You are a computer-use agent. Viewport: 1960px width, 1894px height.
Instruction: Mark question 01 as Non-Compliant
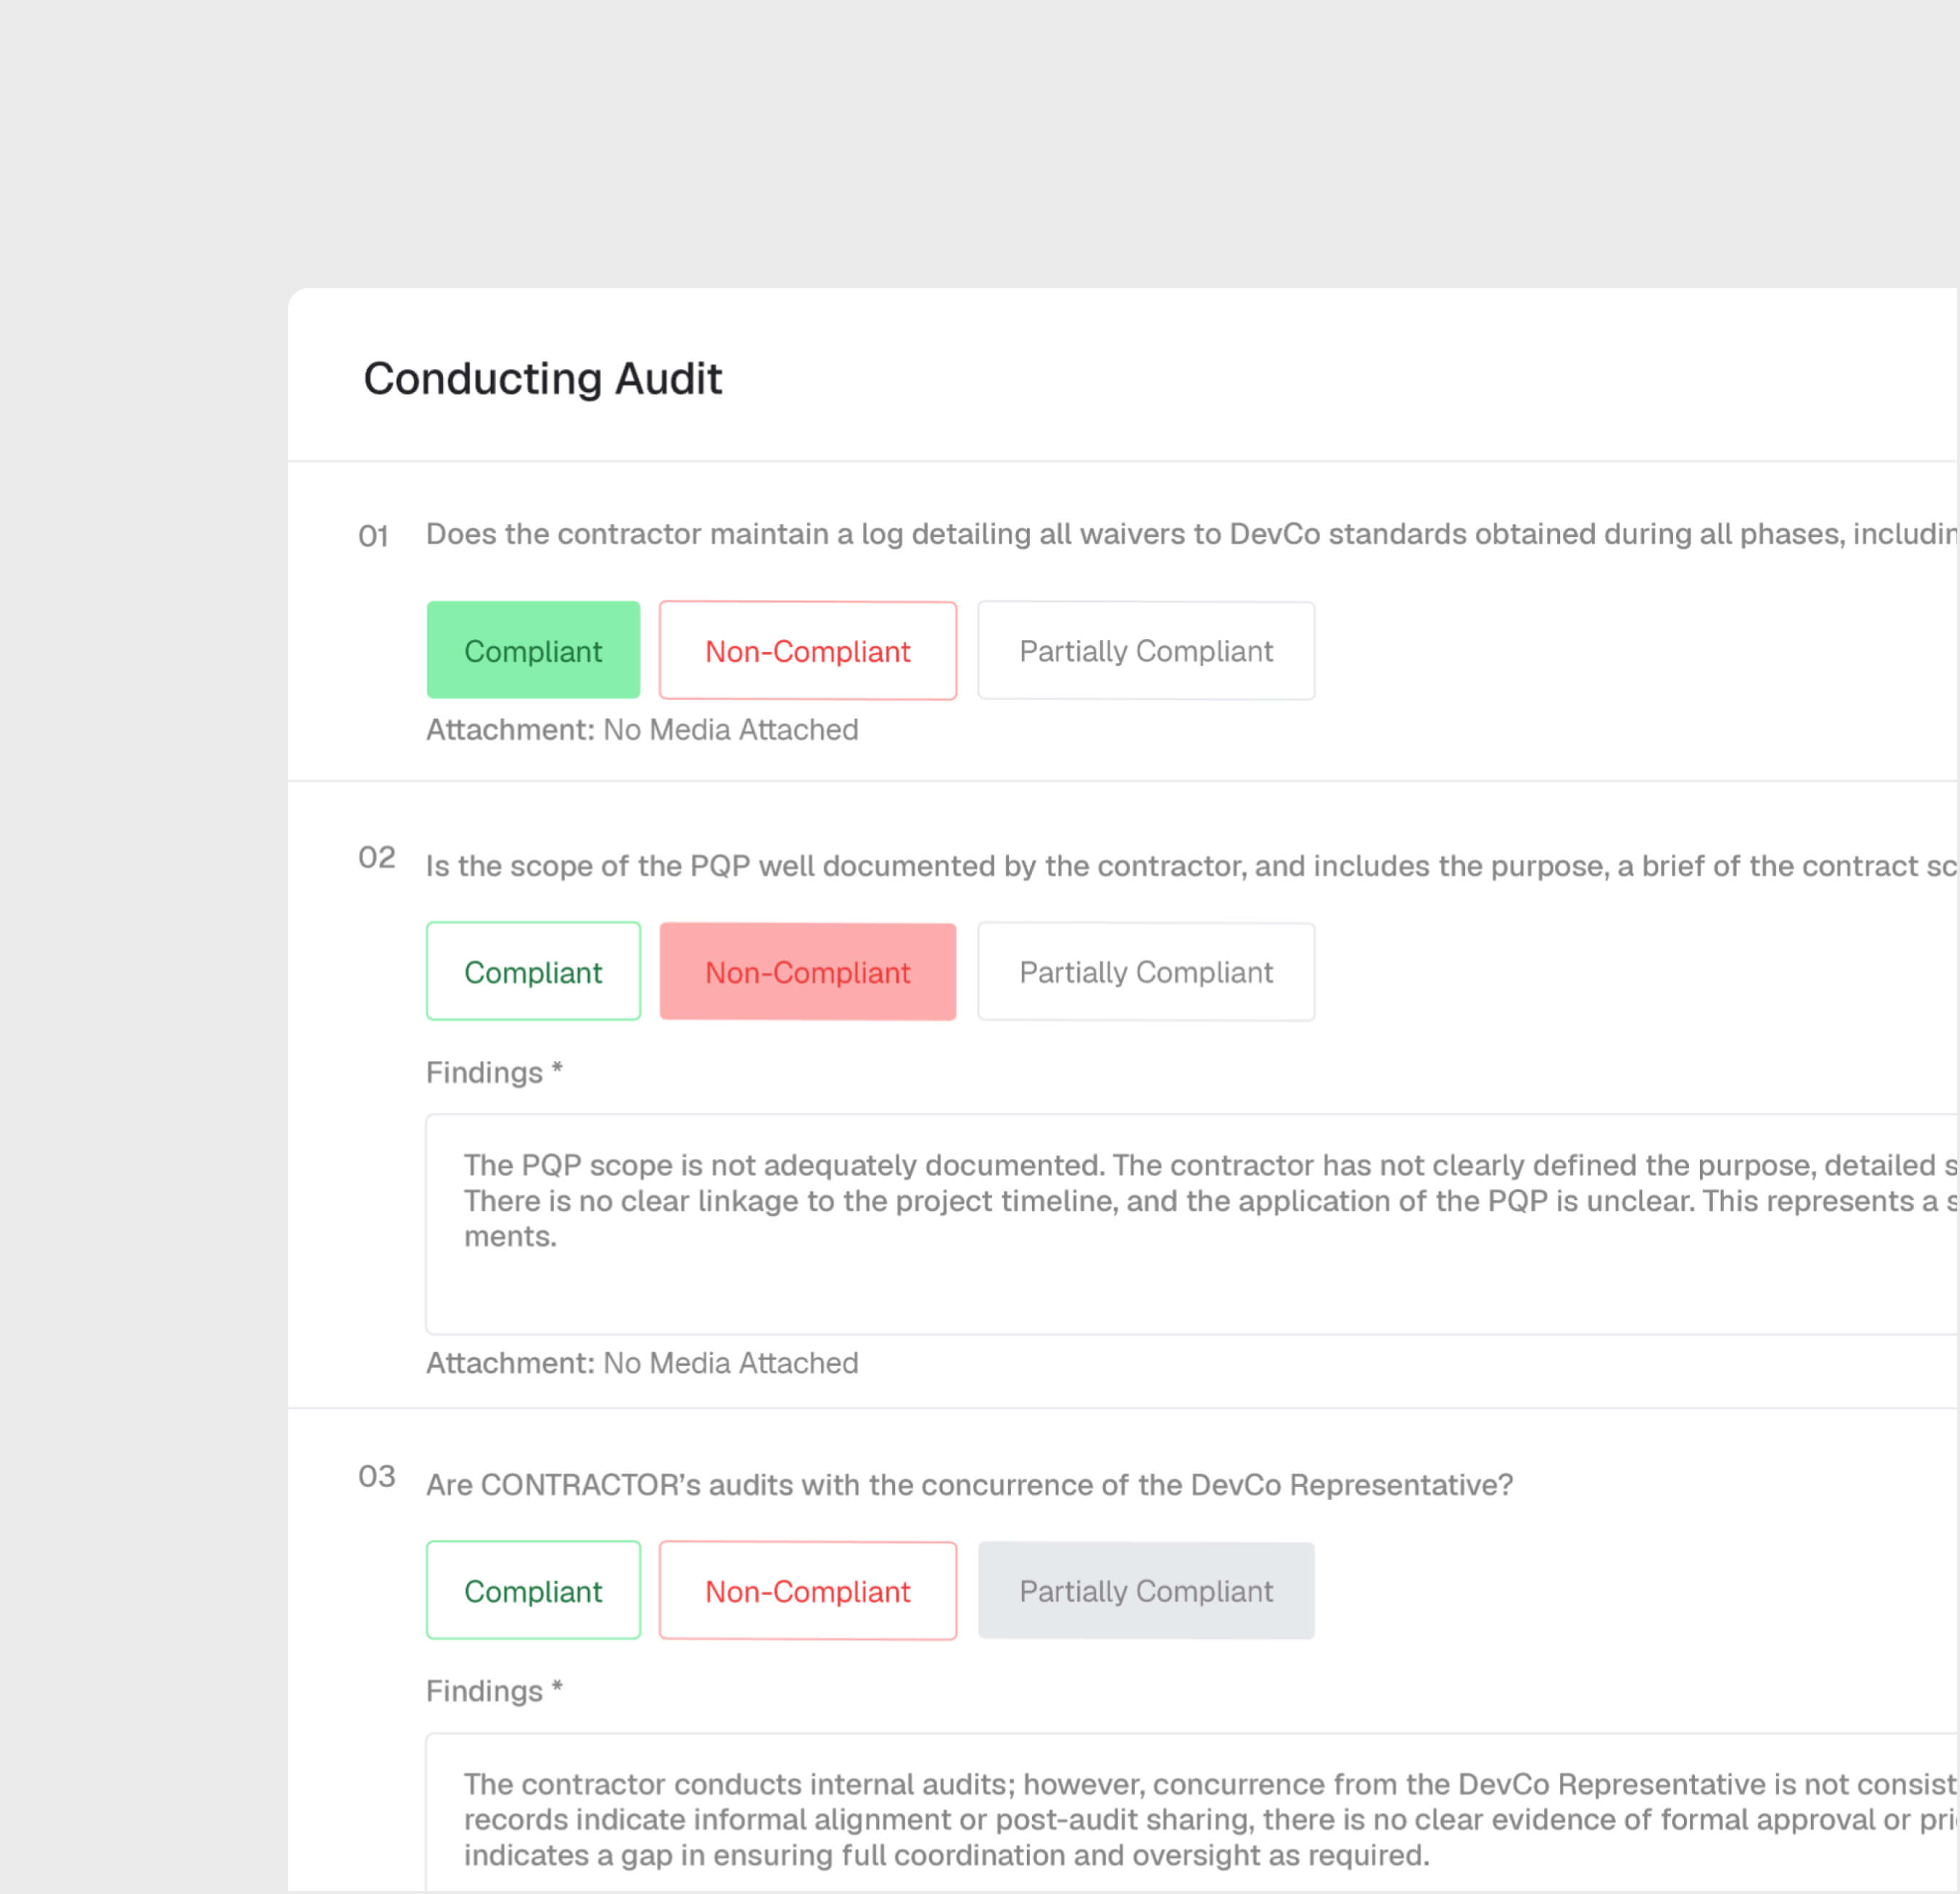point(807,651)
